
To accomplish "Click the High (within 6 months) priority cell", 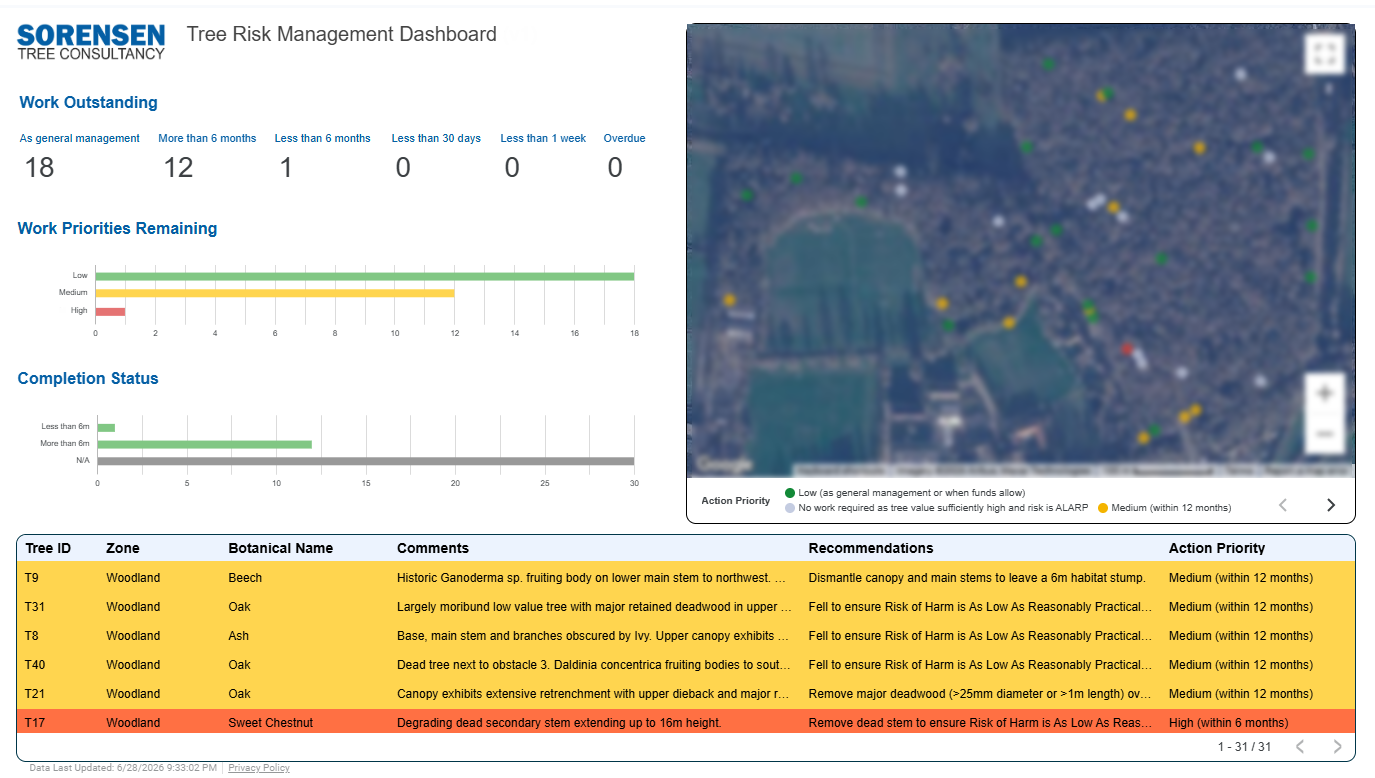I will coord(1229,723).
